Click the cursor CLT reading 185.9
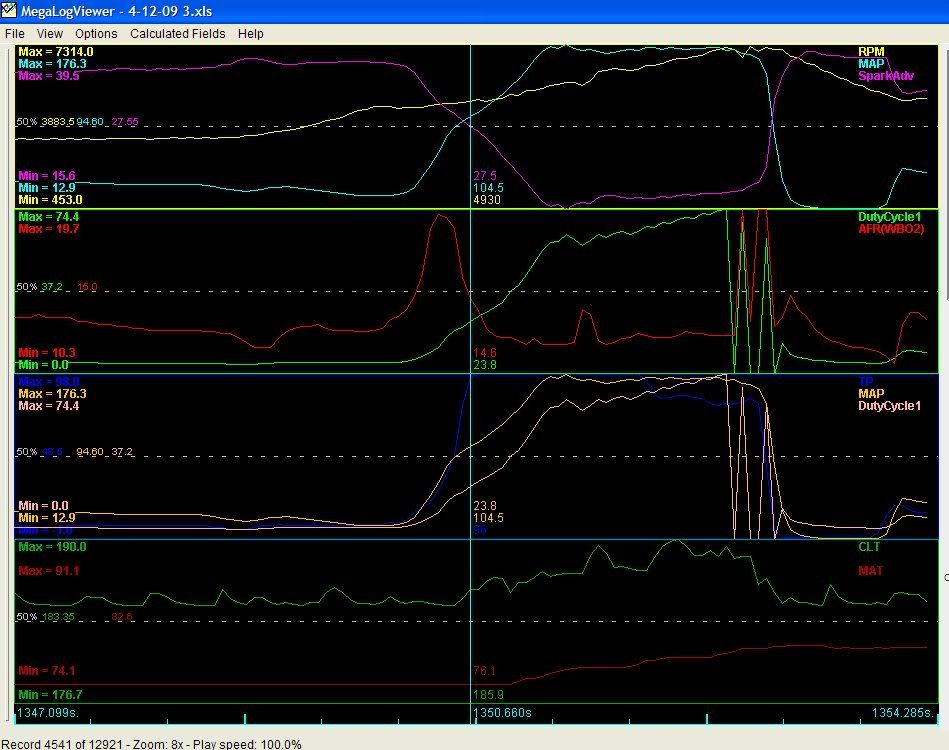 click(488, 695)
